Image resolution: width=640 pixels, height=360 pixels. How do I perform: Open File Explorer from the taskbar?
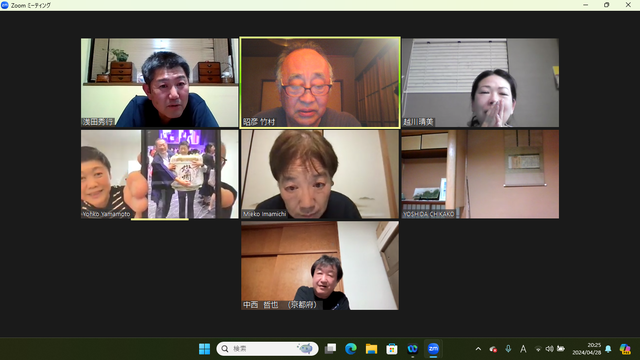click(371, 349)
